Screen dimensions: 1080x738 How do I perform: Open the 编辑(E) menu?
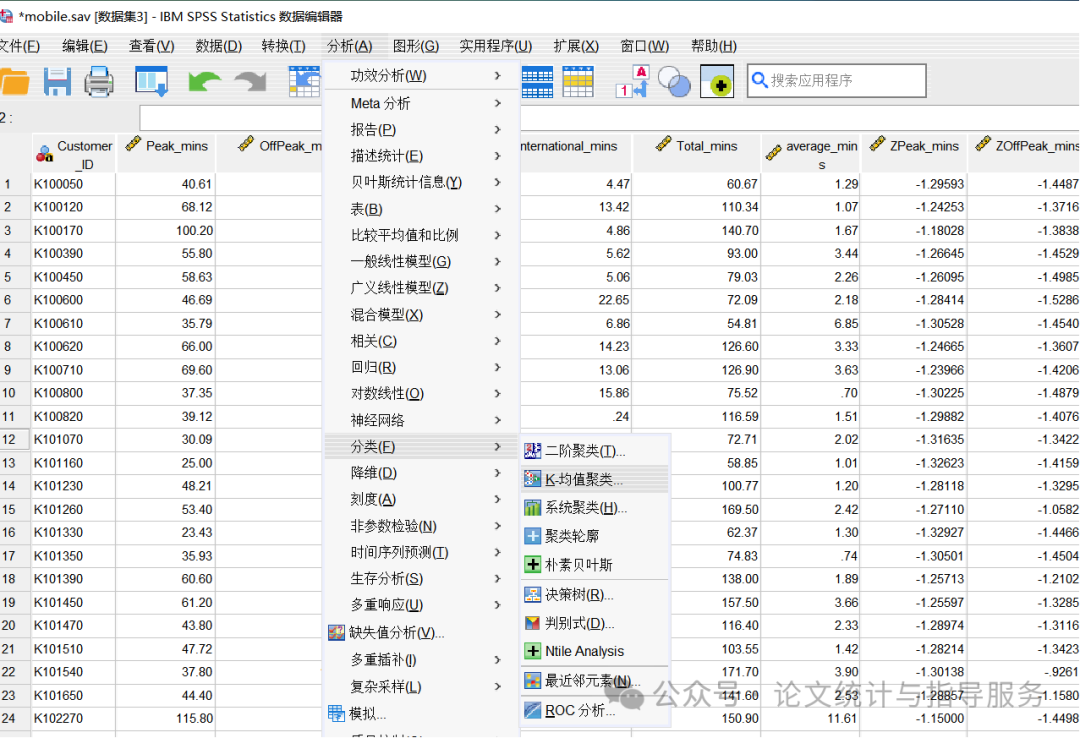(x=85, y=46)
